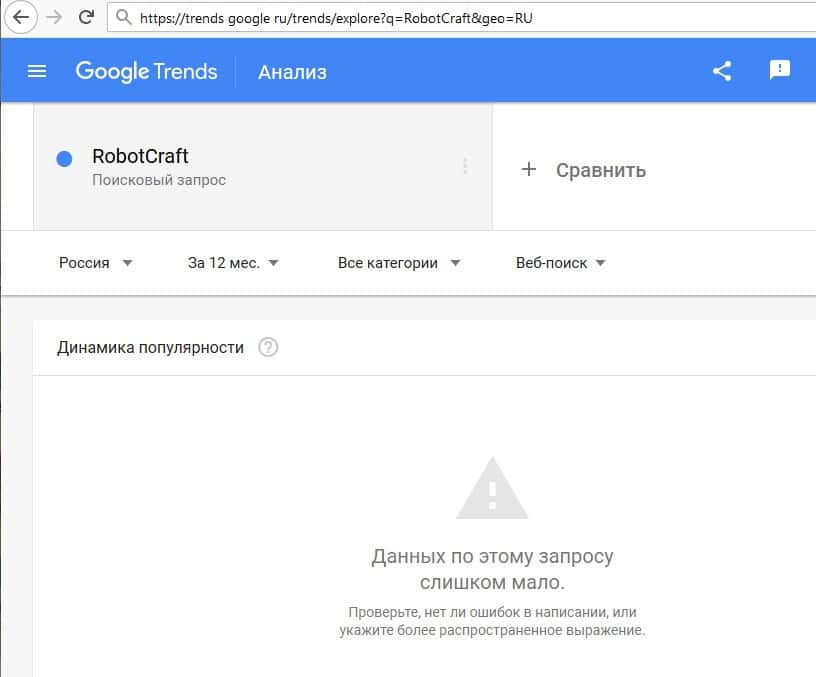Open the Веб-поиск search type dropdown

561,263
